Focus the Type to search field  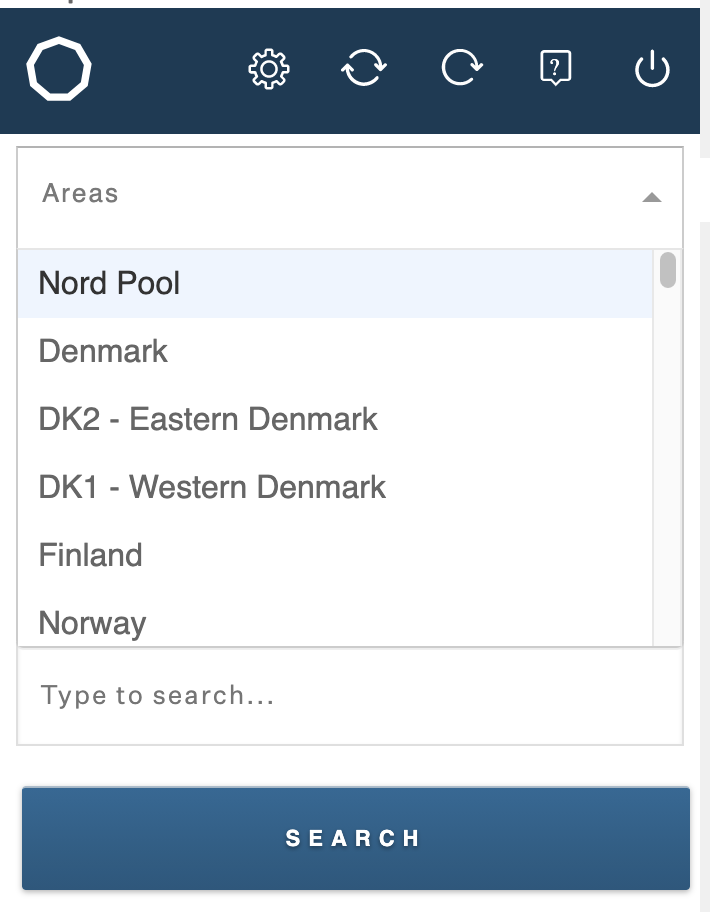click(350, 696)
